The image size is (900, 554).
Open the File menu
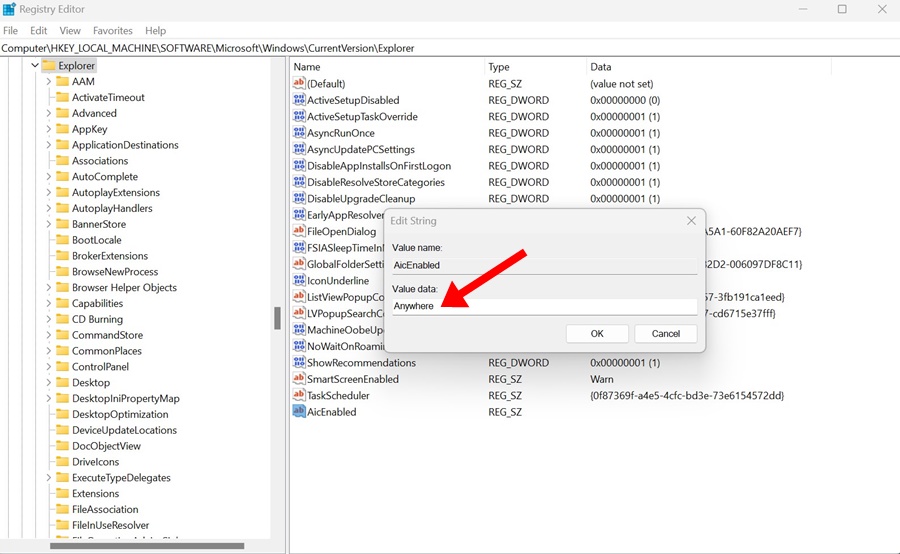tap(10, 30)
